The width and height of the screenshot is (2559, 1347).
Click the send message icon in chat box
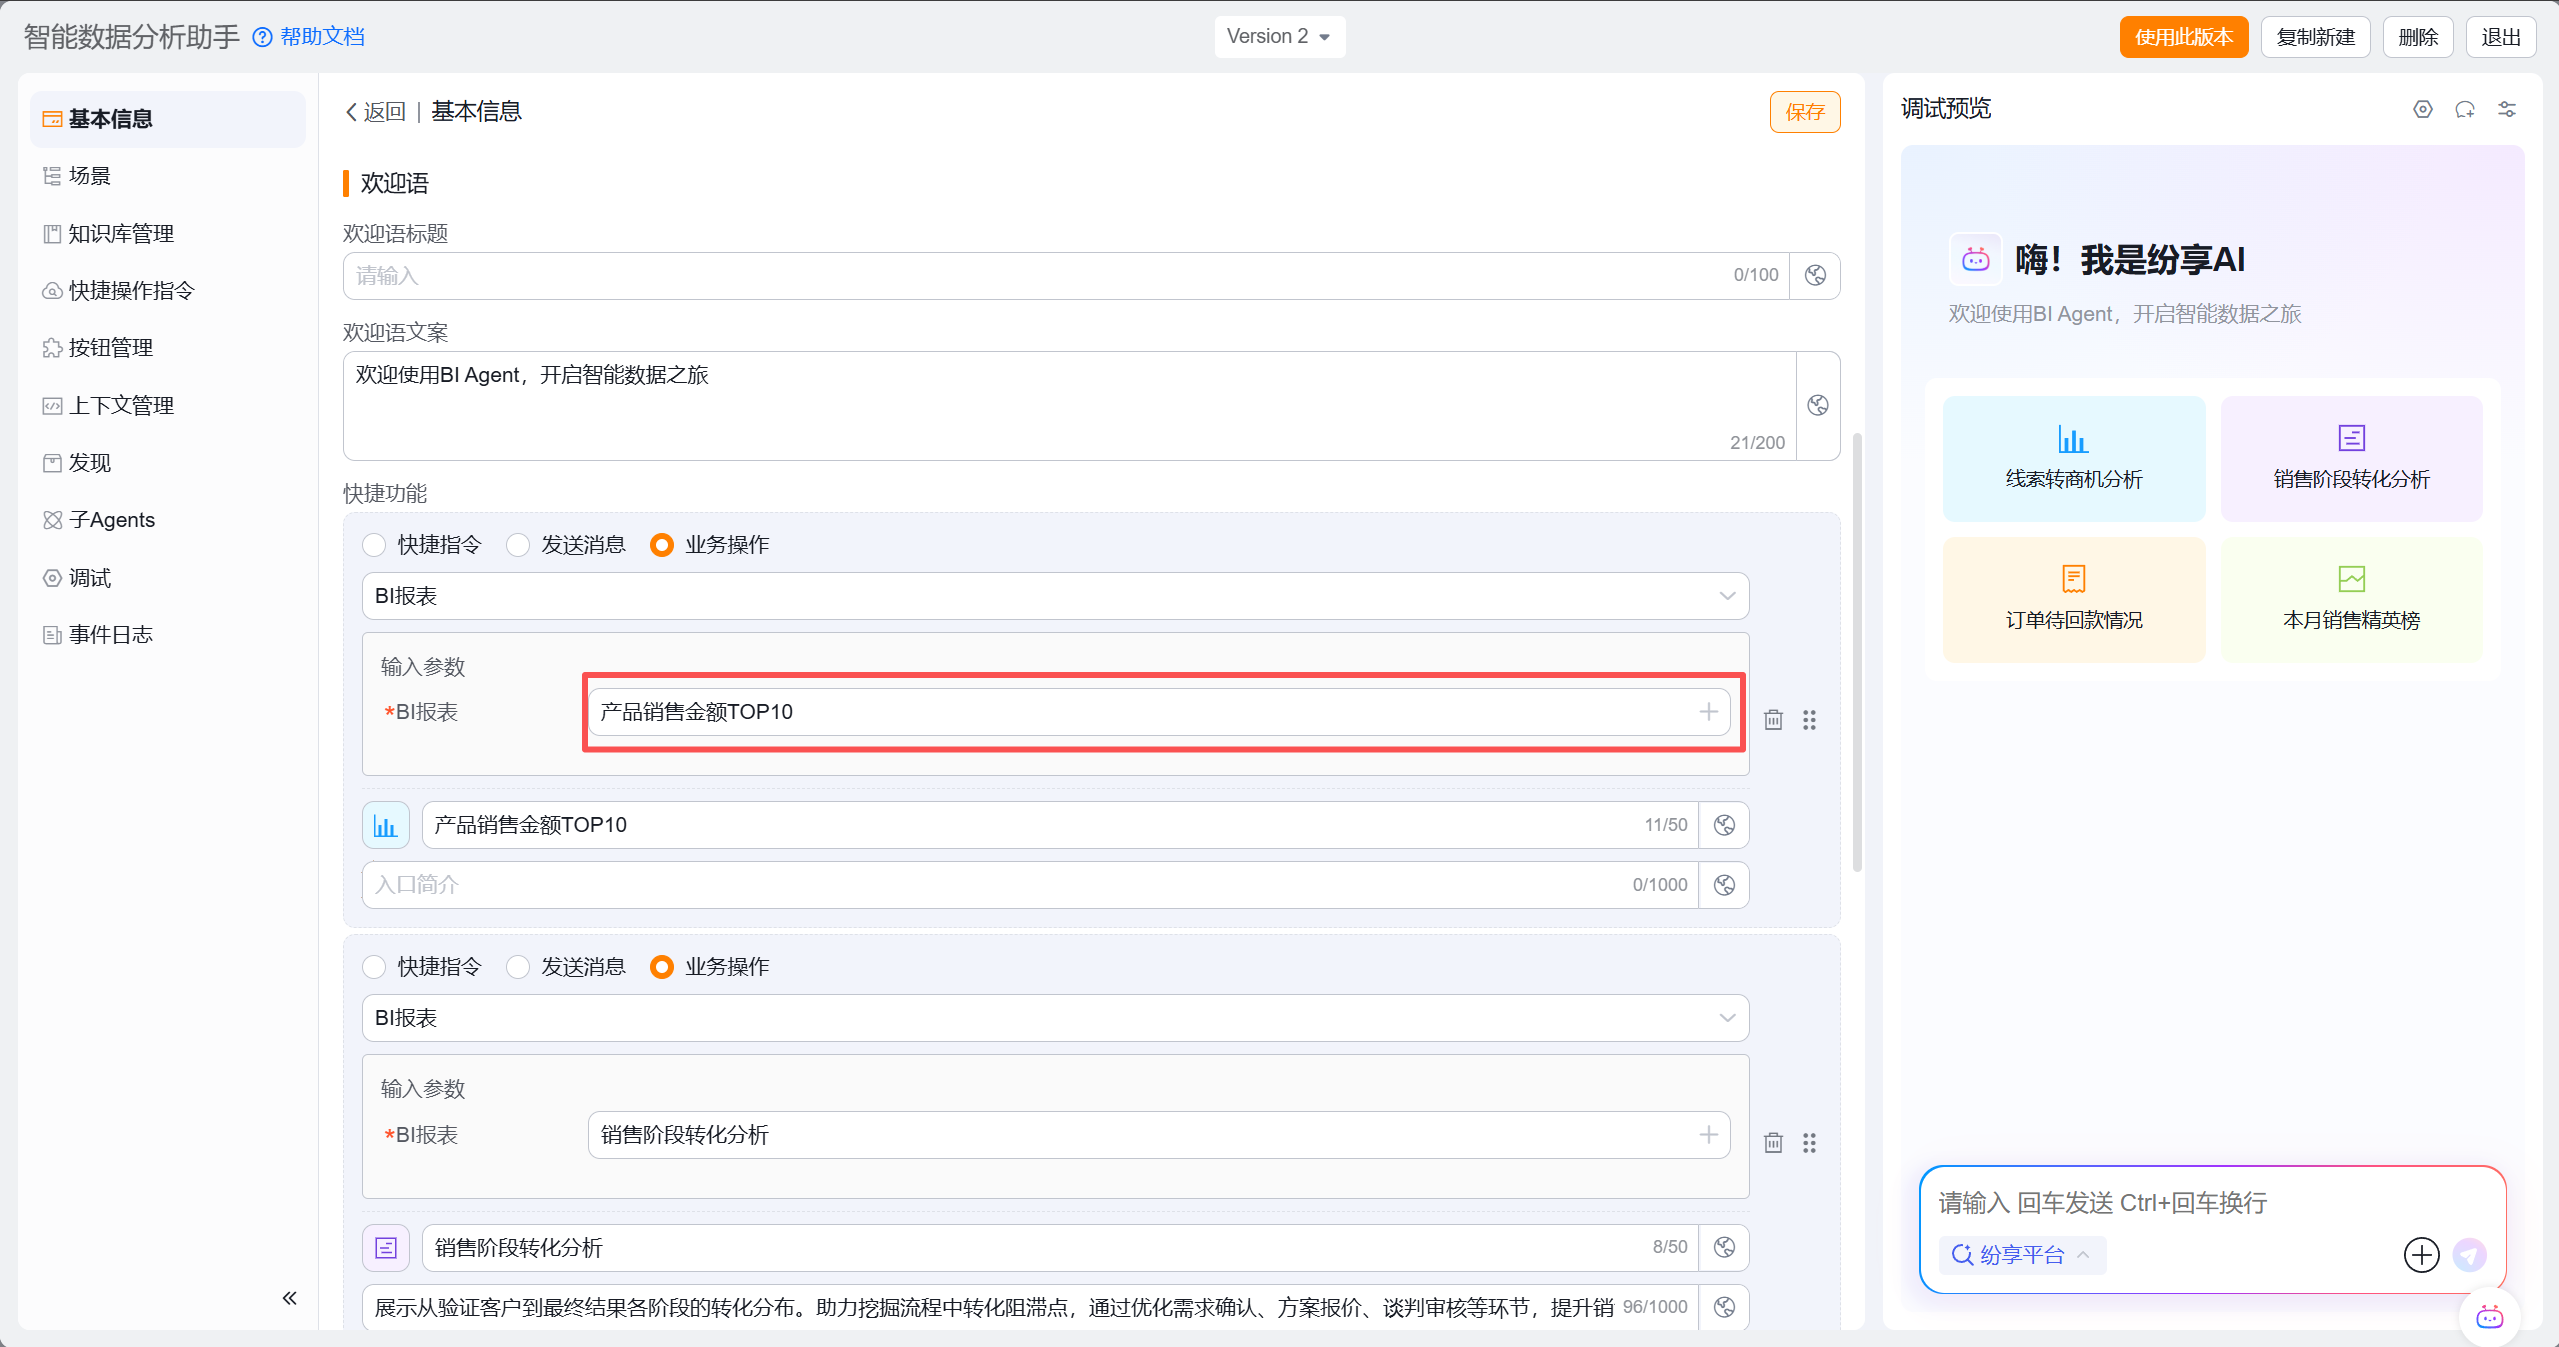click(2470, 1255)
